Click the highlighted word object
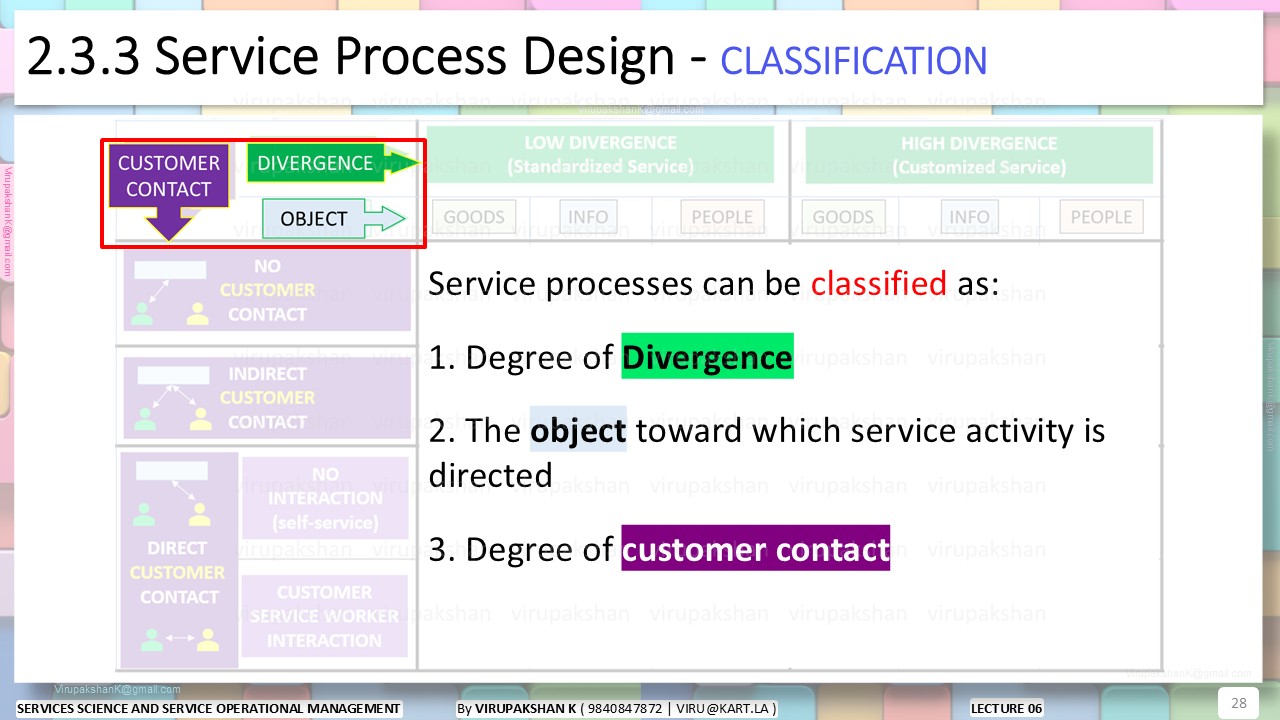The image size is (1280, 720). [x=578, y=430]
